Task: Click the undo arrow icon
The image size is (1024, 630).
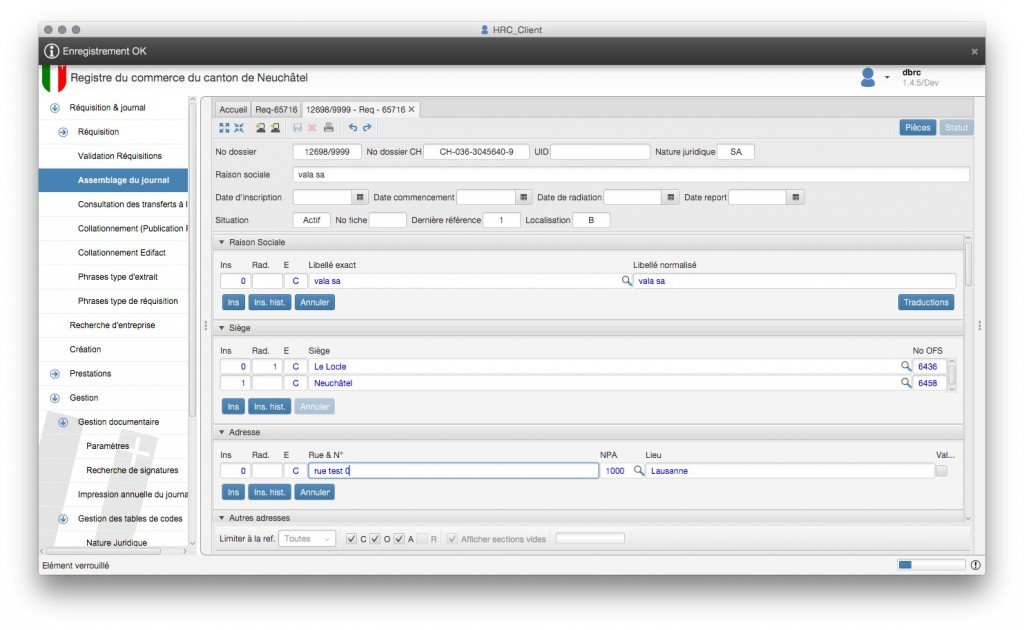Action: (x=353, y=128)
